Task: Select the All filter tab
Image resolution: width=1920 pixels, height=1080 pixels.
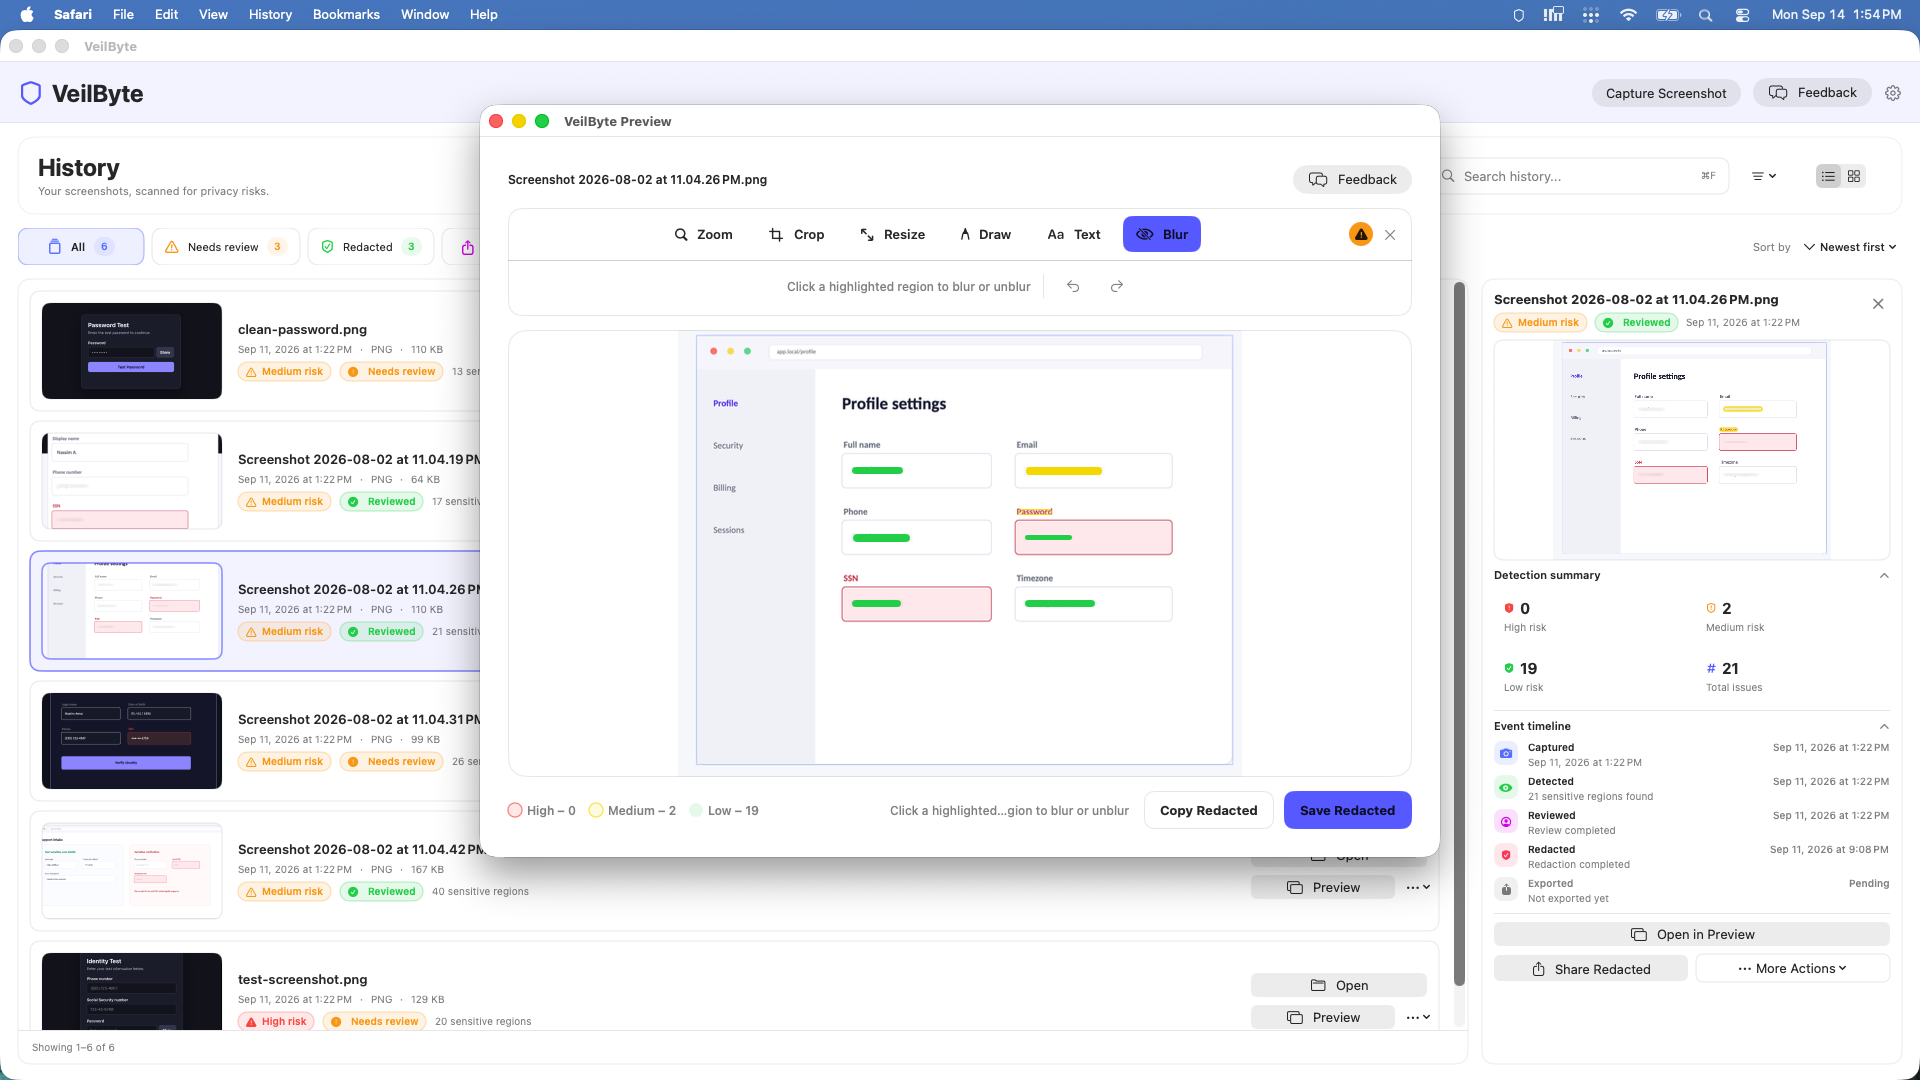Action: click(x=81, y=247)
